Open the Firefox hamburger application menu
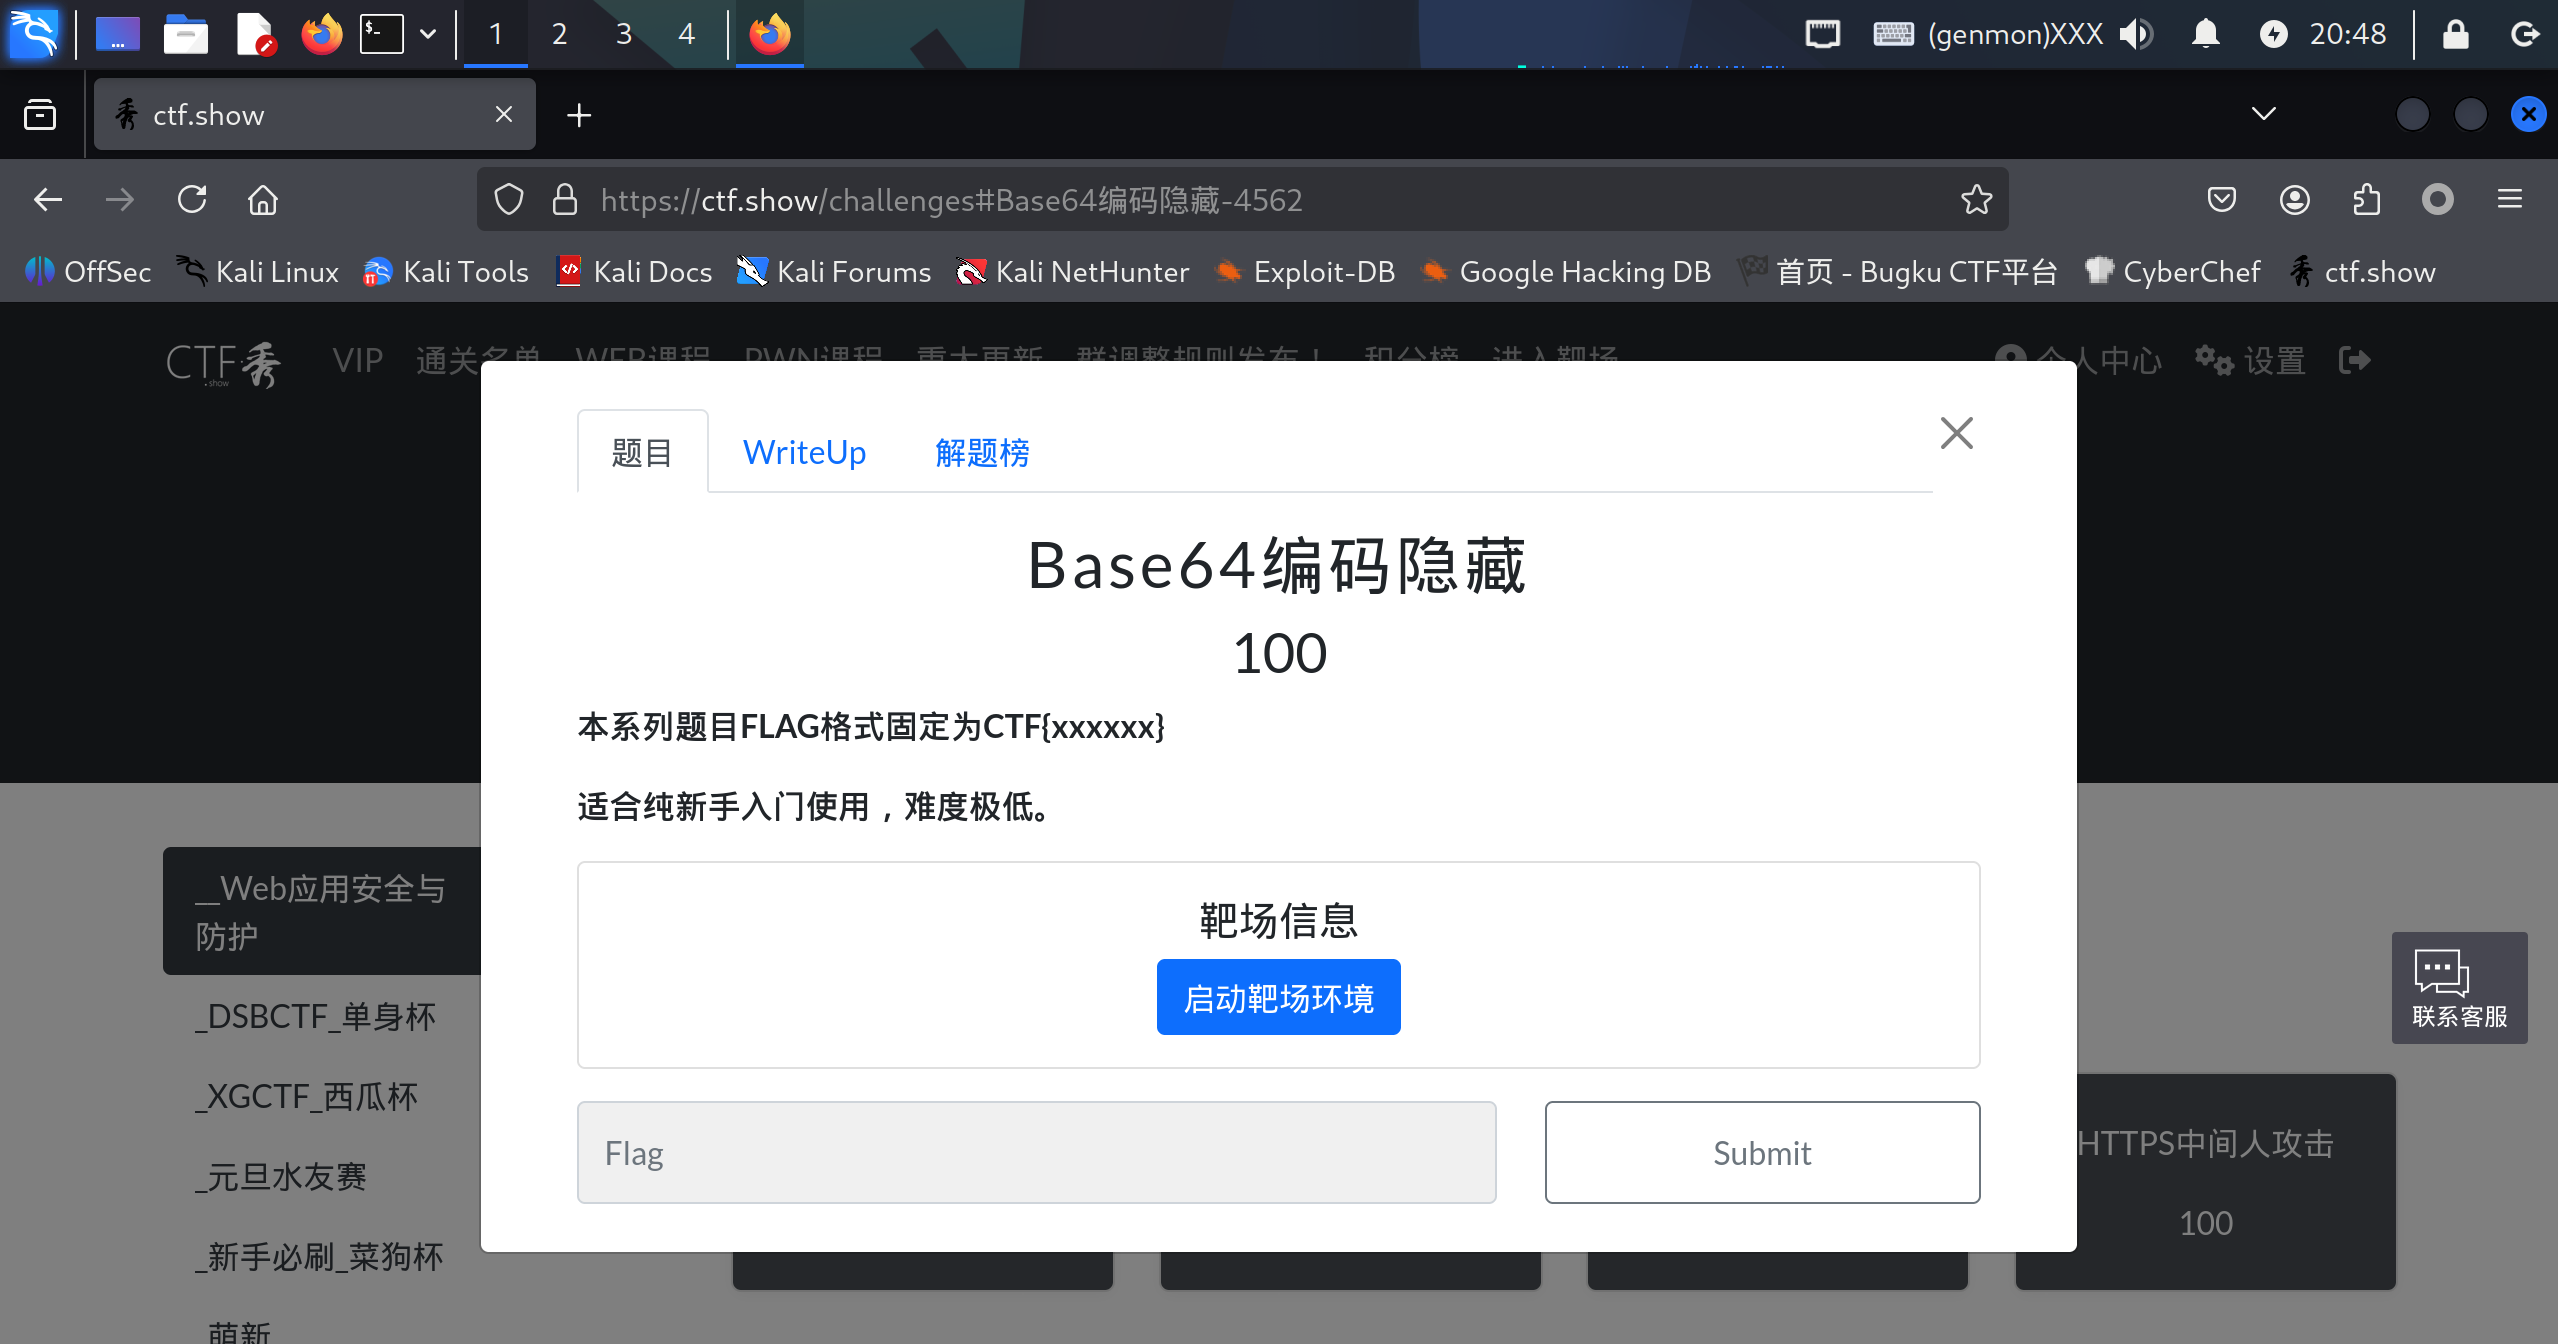This screenshot has width=2558, height=1344. tap(2509, 200)
